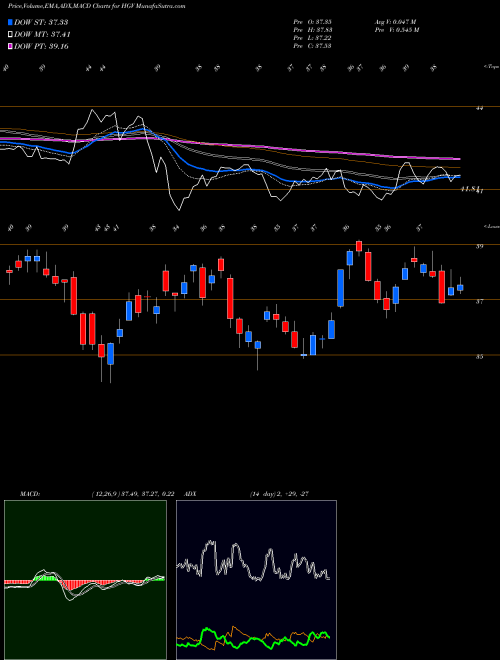Click the 'Pre V: 0.545 M' volume text
Screen dimensions: 500x660
pos(398,30)
